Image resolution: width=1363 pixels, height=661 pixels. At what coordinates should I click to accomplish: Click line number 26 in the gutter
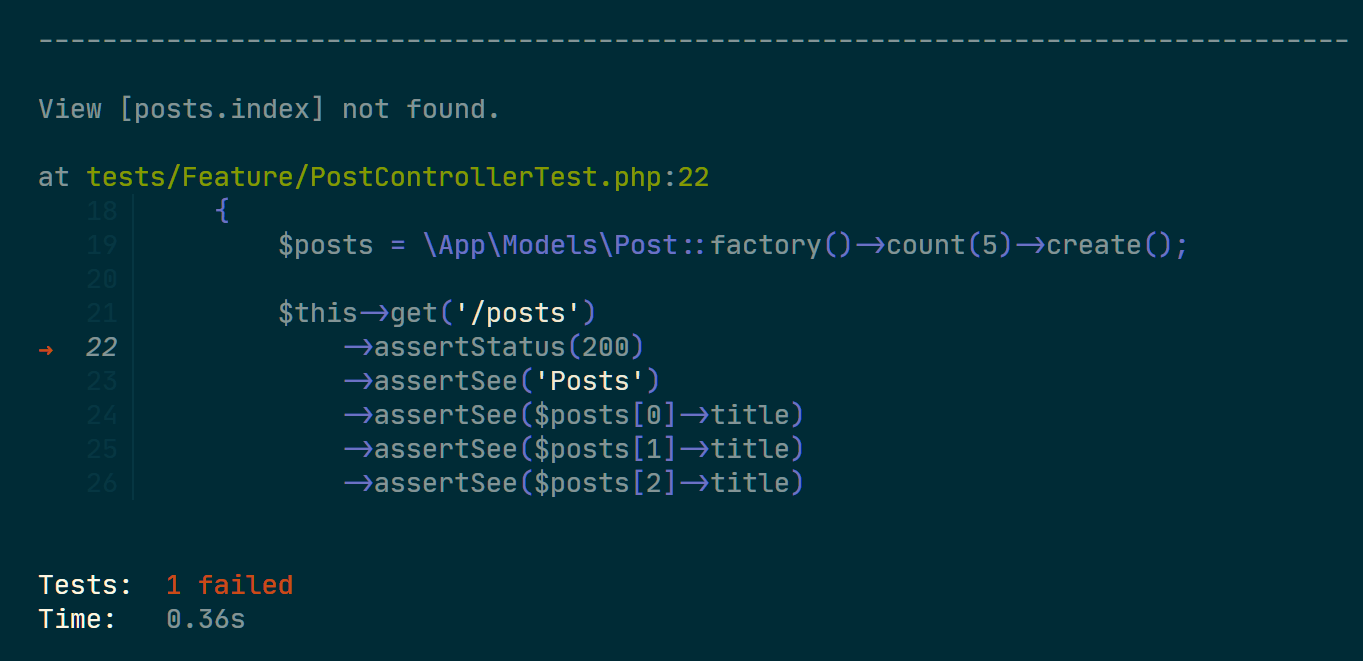pos(101,483)
